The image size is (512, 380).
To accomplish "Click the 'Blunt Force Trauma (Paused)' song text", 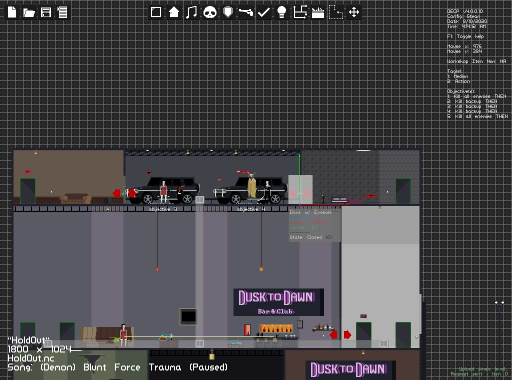I will click(x=155, y=367).
